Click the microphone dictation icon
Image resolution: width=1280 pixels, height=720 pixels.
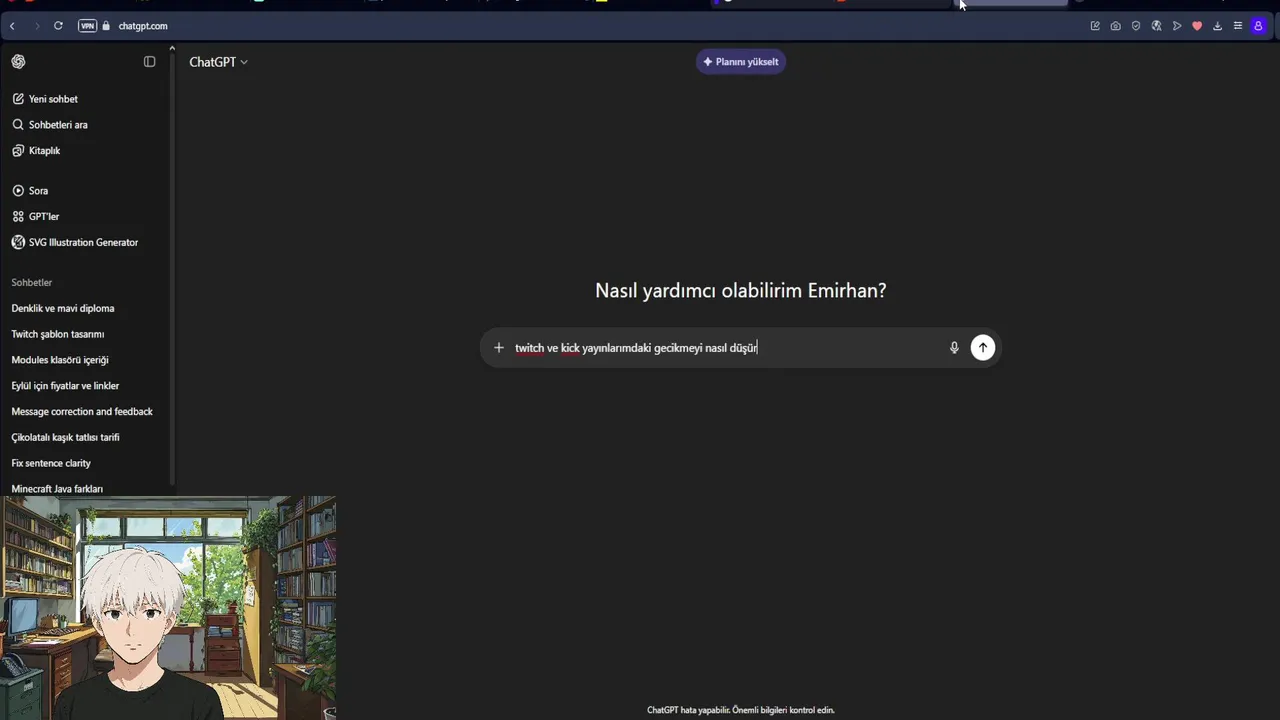click(954, 348)
